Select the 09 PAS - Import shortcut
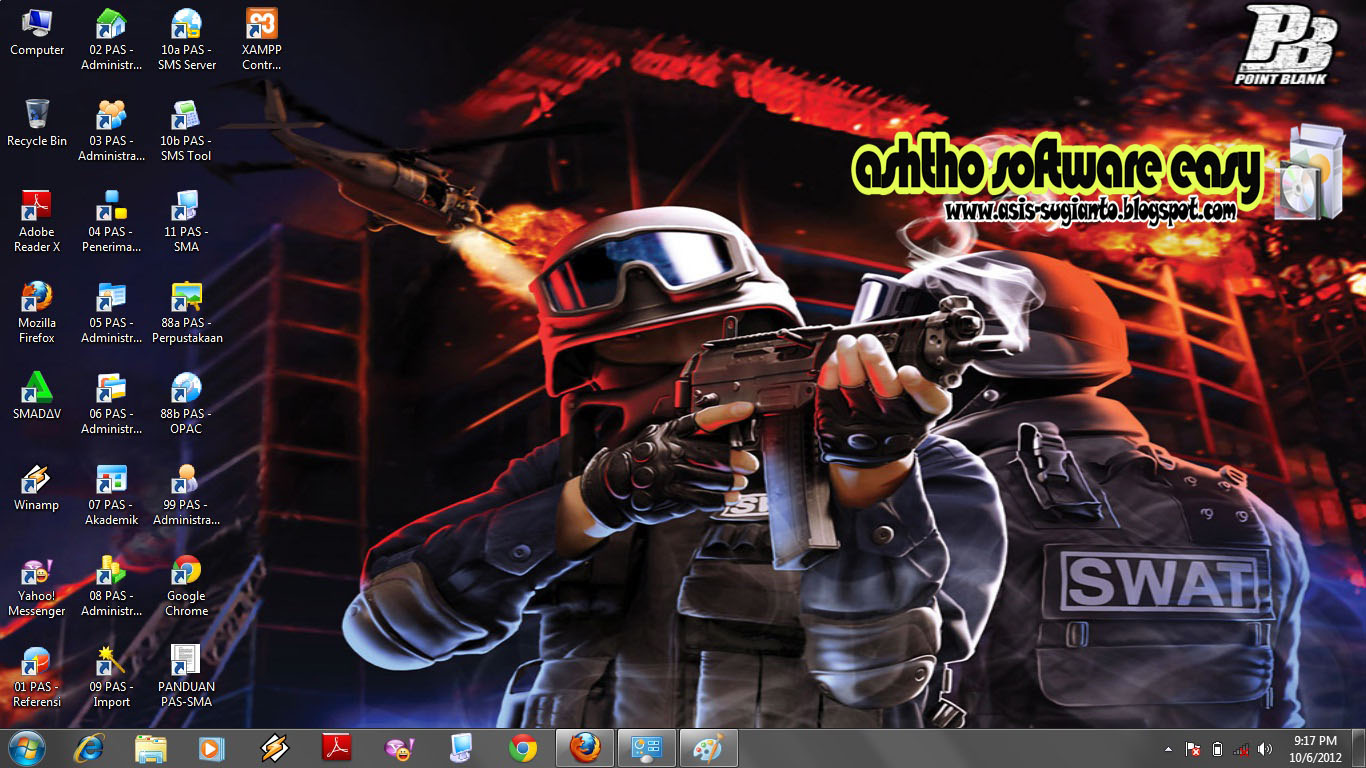Viewport: 1366px width, 768px height. [x=111, y=677]
